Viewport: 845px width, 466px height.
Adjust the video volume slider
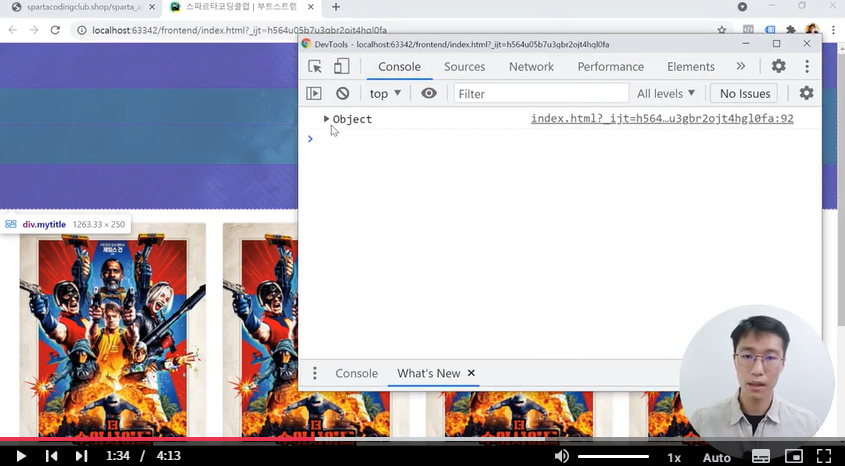point(613,456)
